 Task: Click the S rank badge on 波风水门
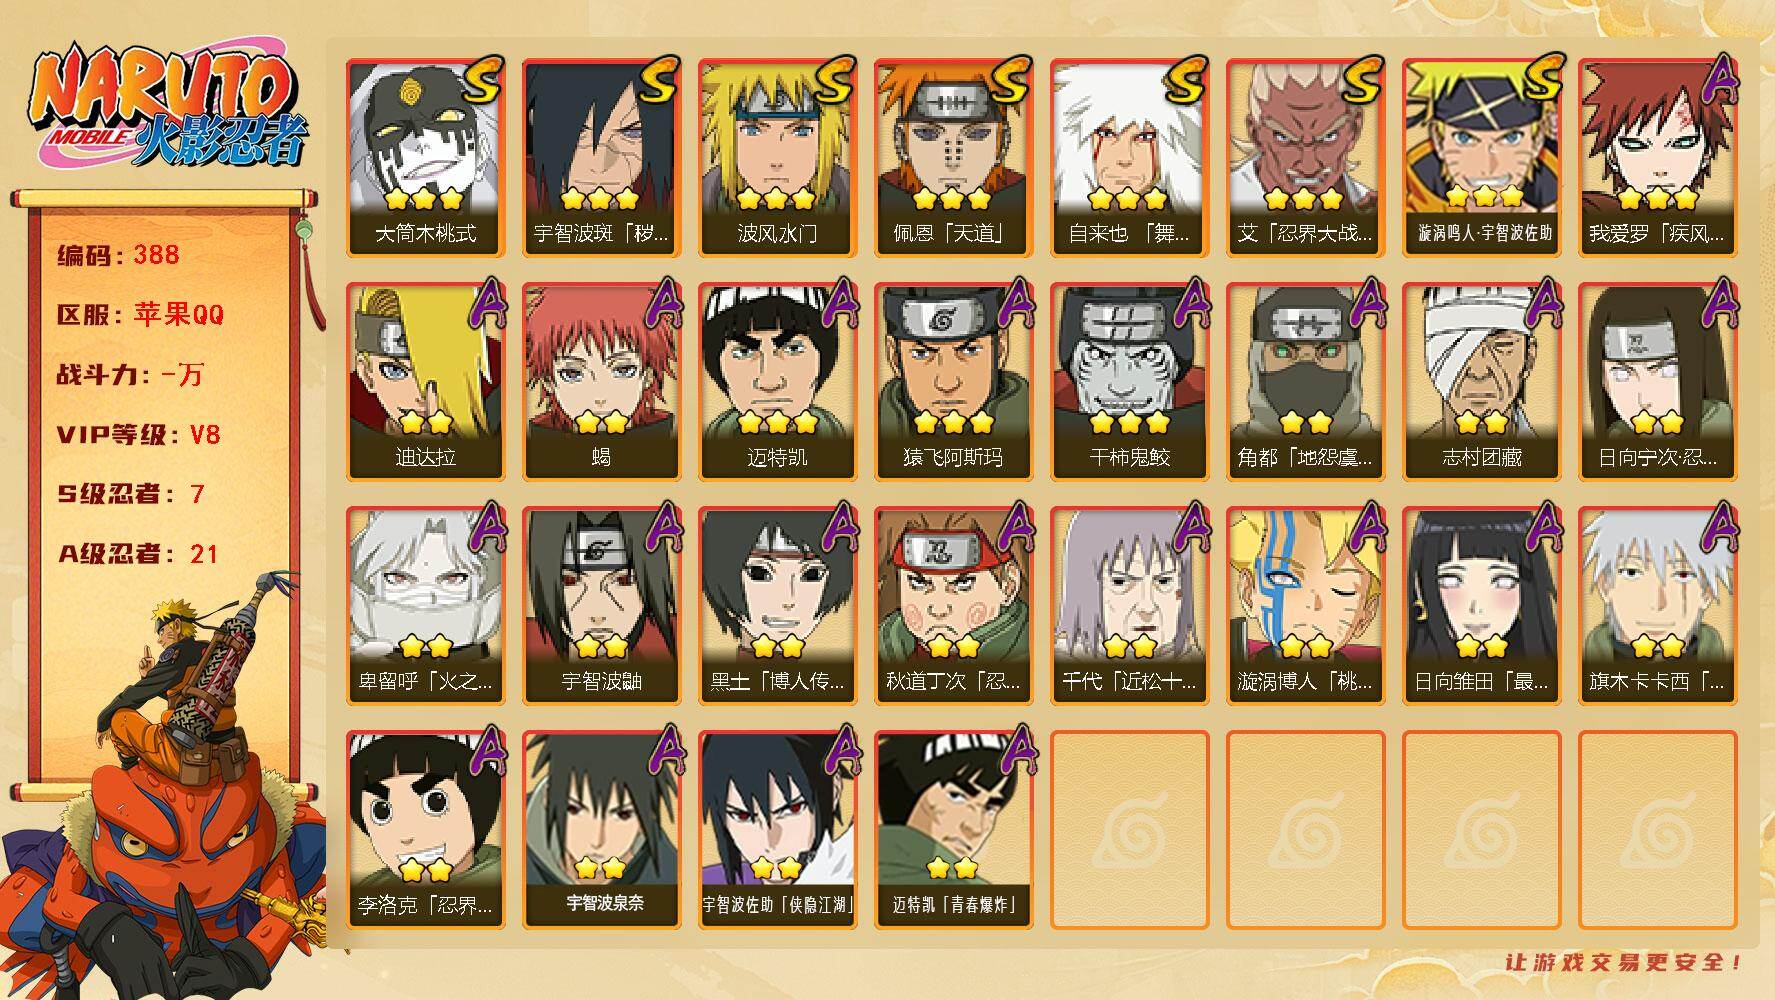click(x=835, y=80)
